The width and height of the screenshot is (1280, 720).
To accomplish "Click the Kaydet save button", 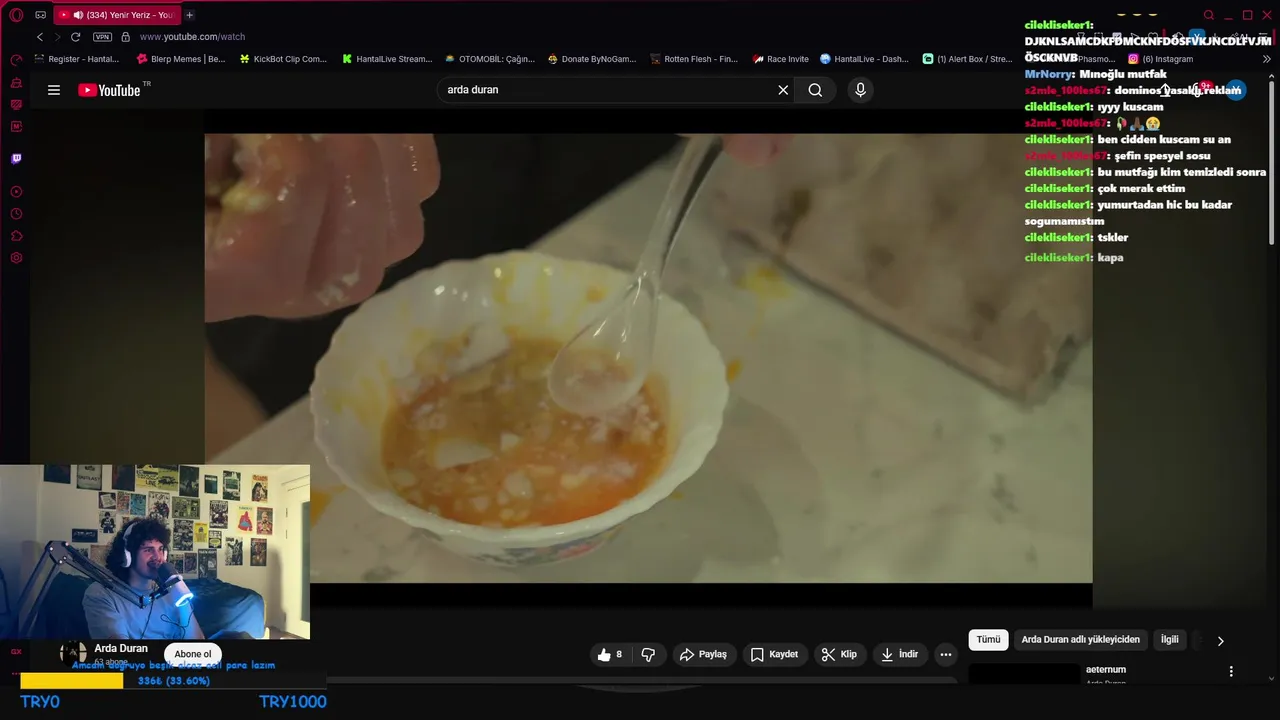I will click(x=774, y=655).
